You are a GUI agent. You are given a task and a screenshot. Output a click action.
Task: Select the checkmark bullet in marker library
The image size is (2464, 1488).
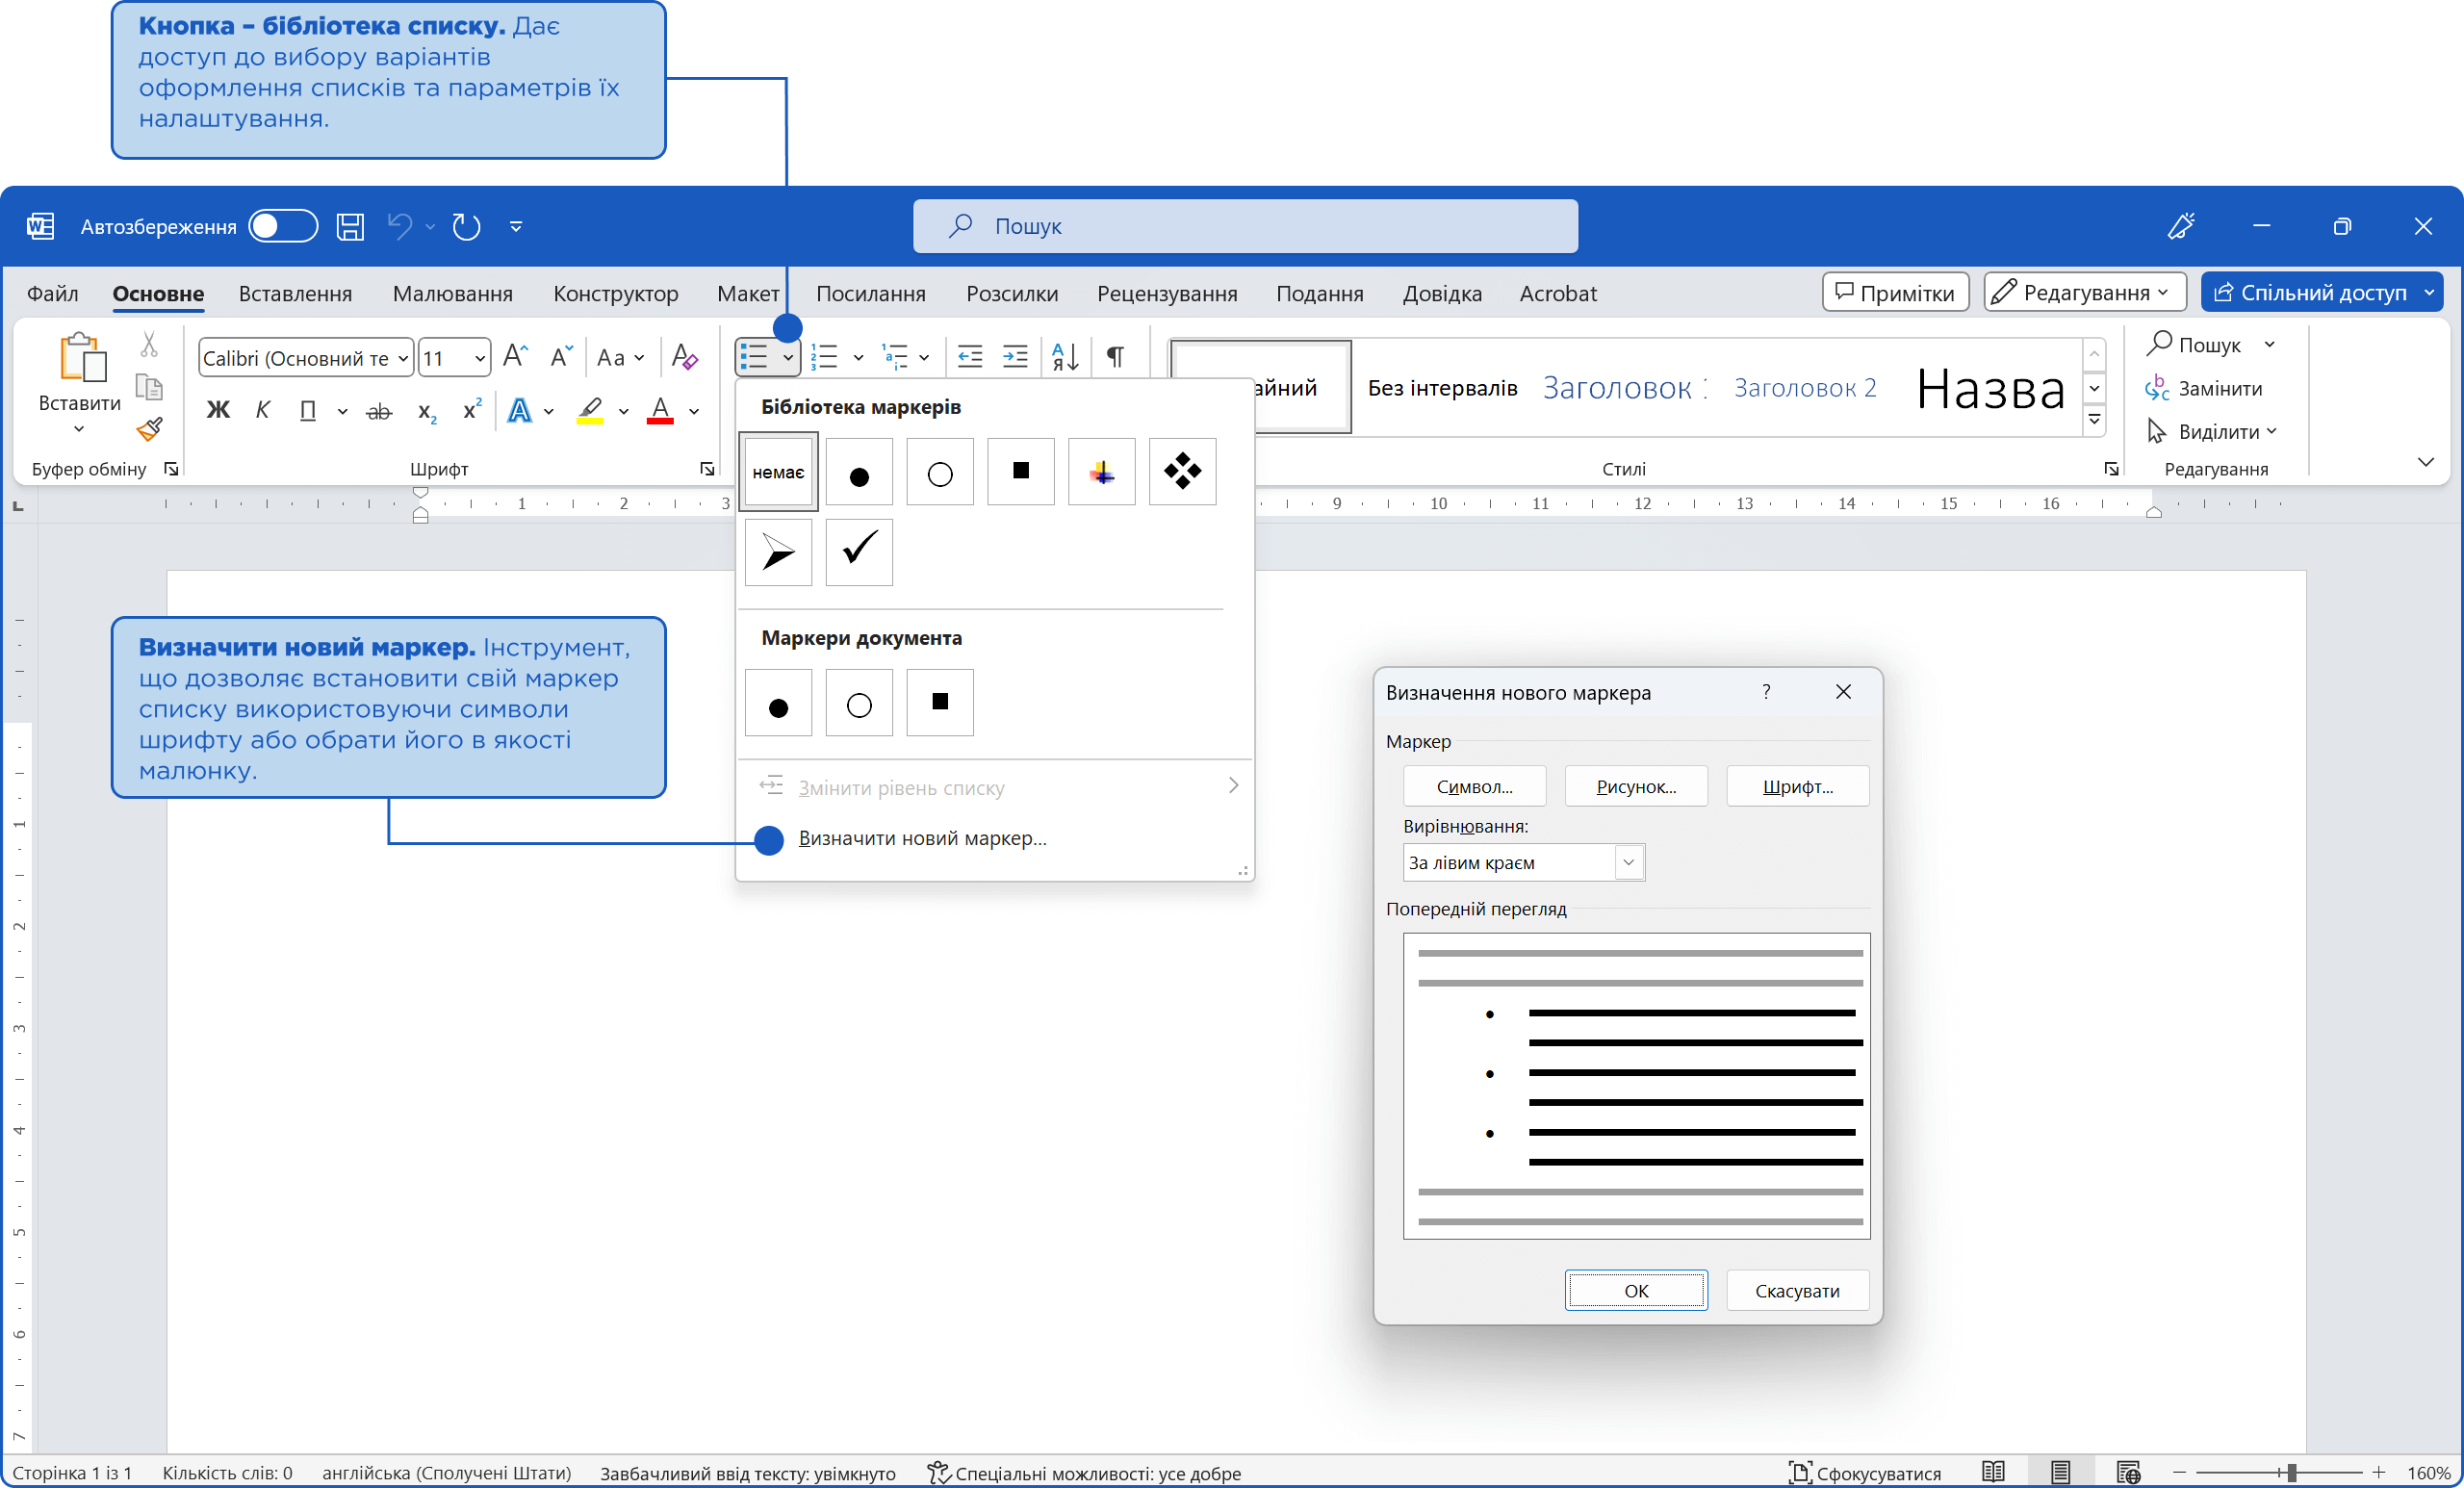[859, 551]
